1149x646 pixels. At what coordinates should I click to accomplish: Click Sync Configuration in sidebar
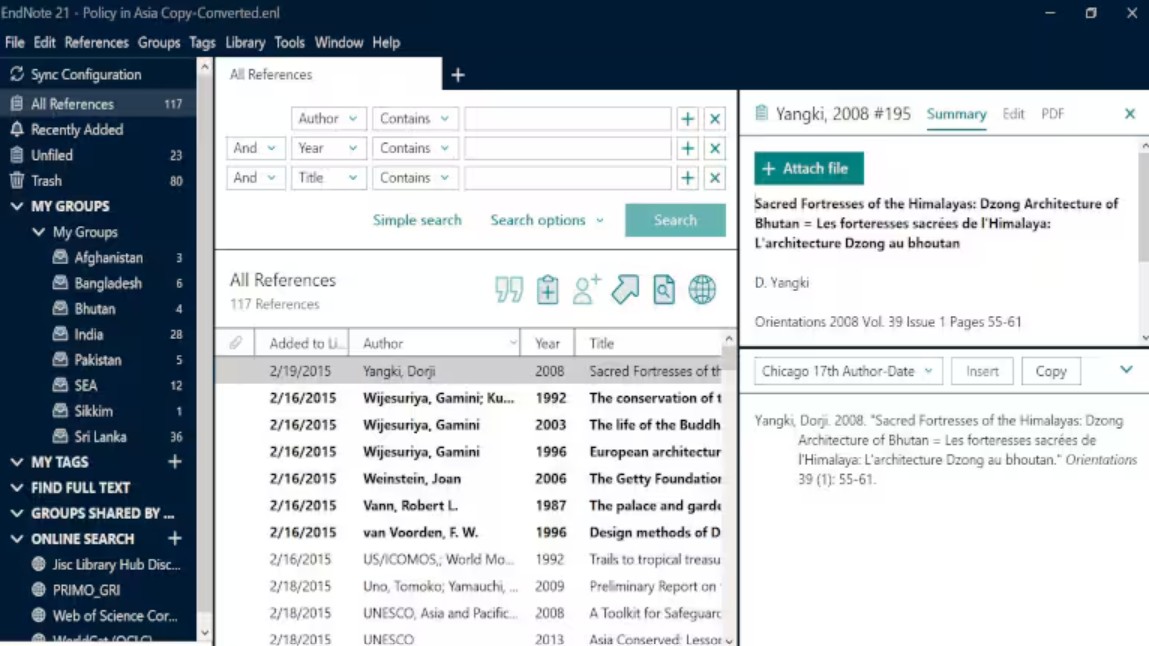(85, 75)
